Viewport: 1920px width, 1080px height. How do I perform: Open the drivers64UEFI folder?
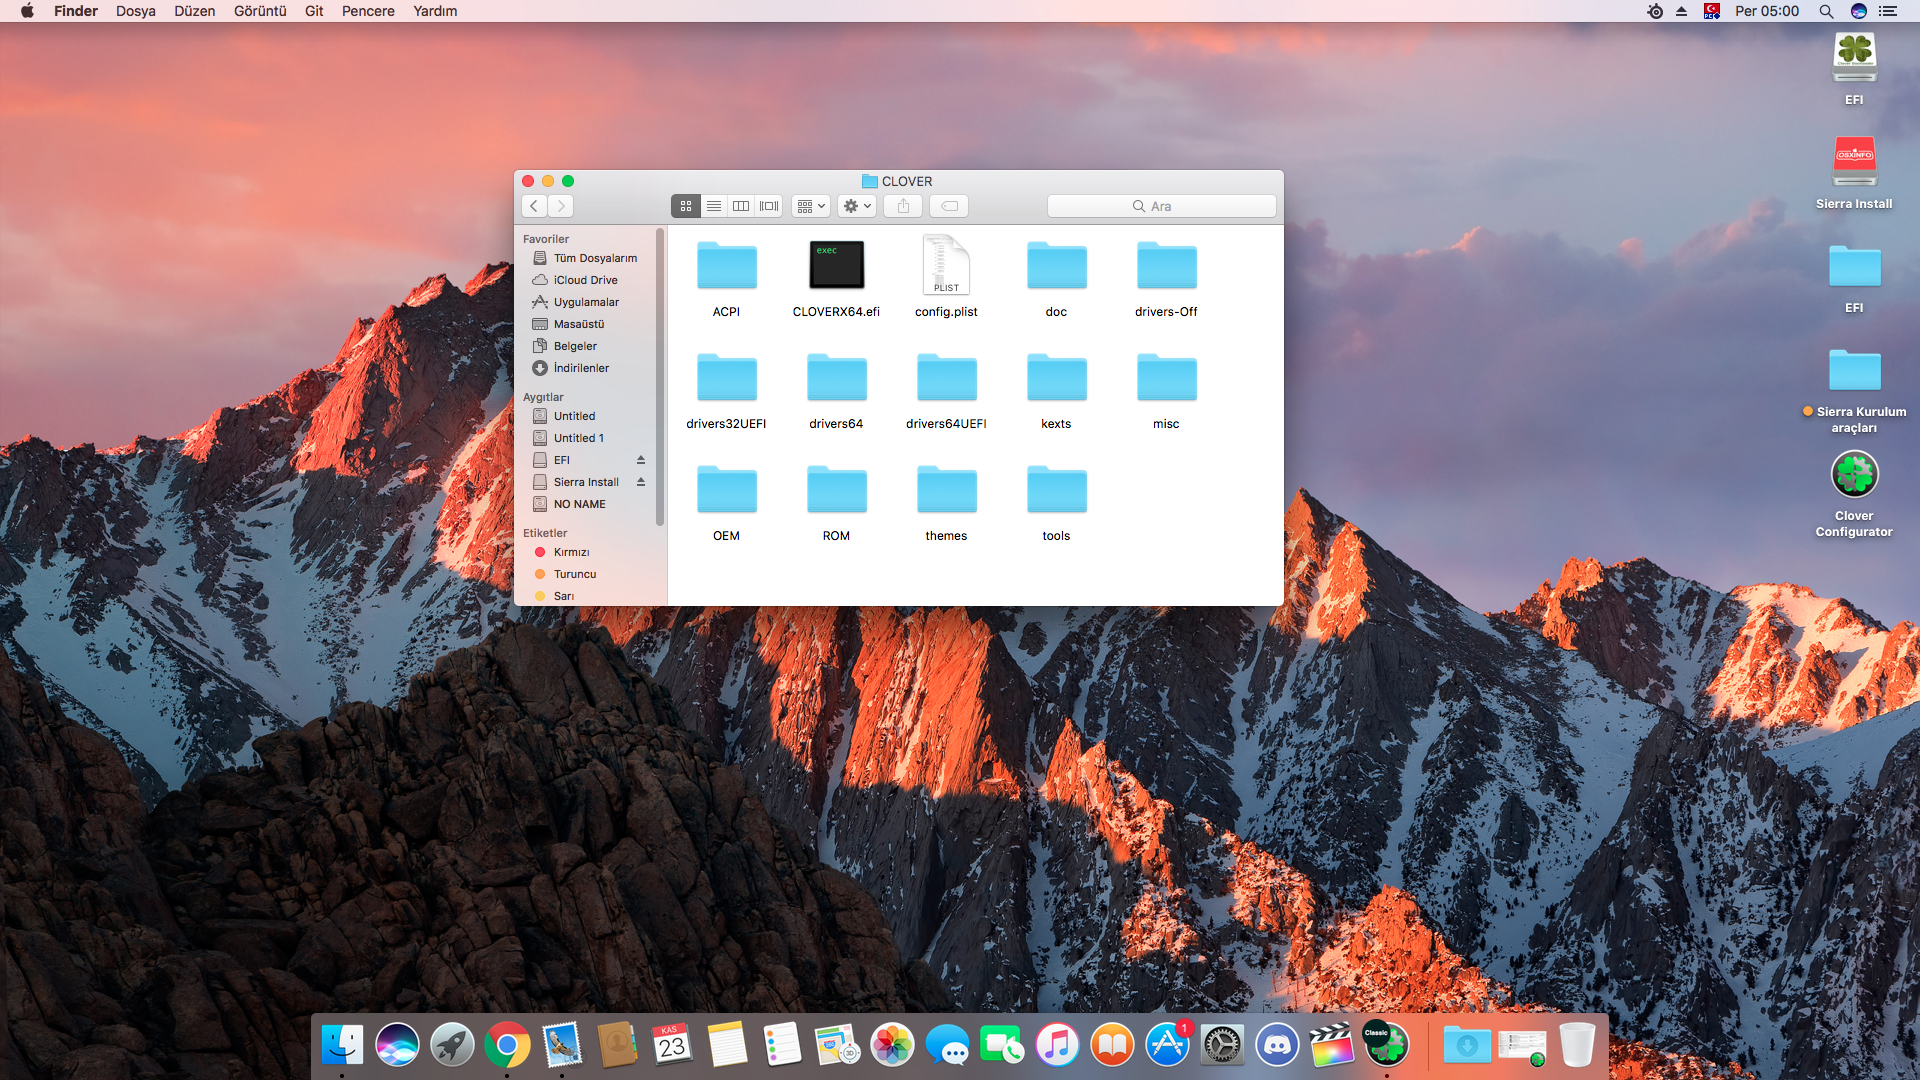[x=945, y=378]
